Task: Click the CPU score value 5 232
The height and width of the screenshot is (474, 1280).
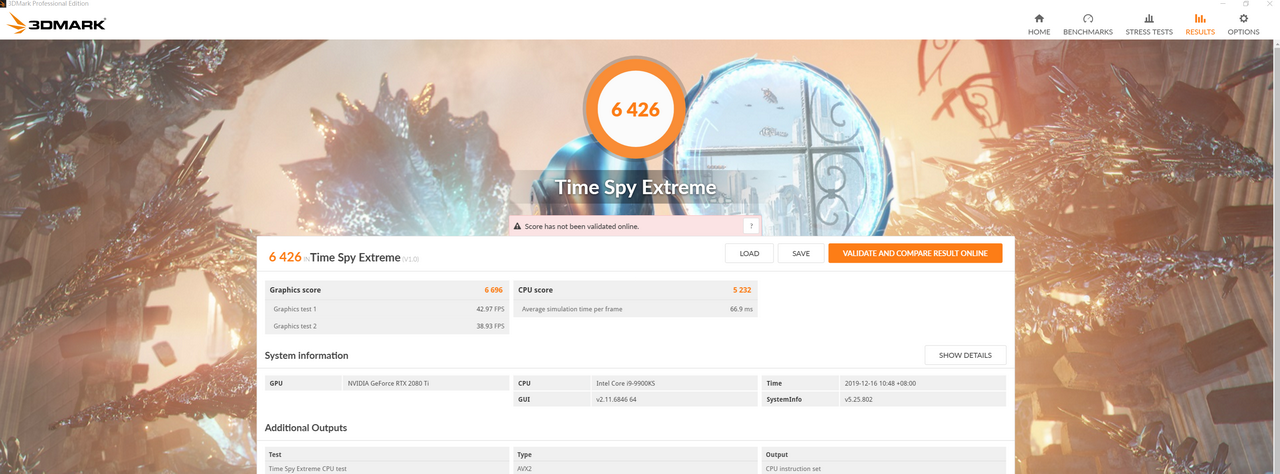Action: [x=742, y=290]
